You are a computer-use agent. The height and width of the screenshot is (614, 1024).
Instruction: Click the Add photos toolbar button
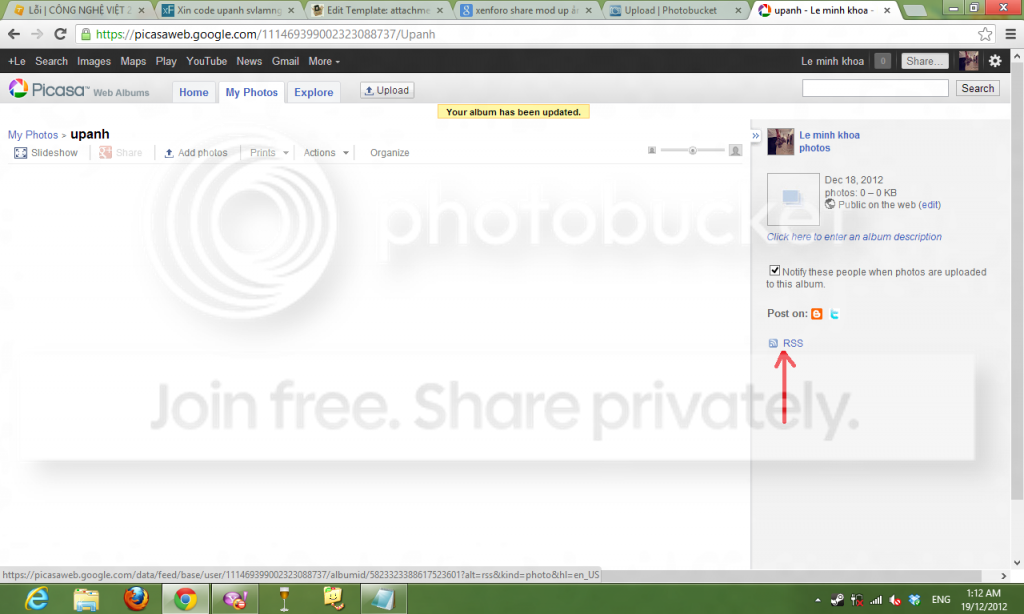[195, 152]
